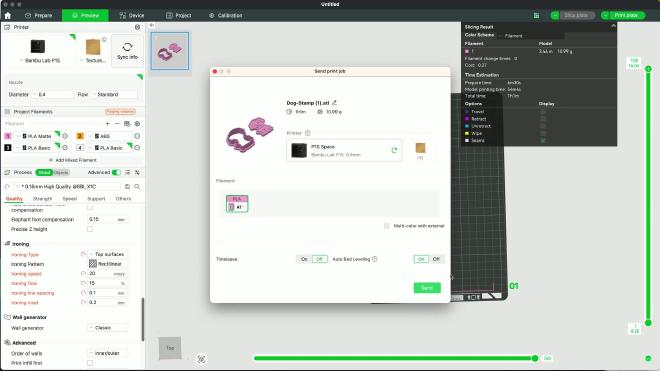The height and width of the screenshot is (371, 660).
Task: Select the plate type icon in the dialog
Action: [x=420, y=150]
